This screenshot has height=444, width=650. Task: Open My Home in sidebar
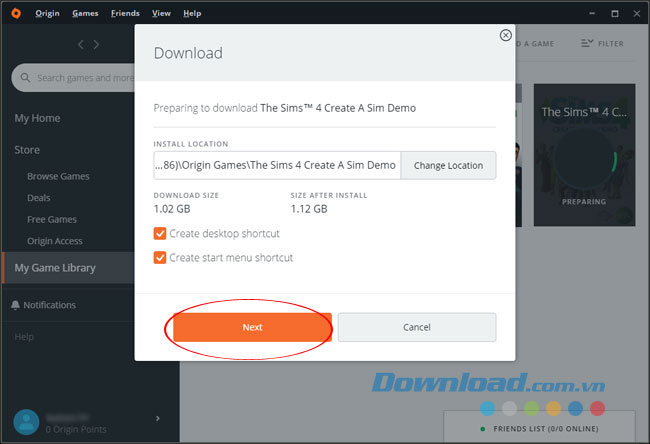tap(37, 118)
